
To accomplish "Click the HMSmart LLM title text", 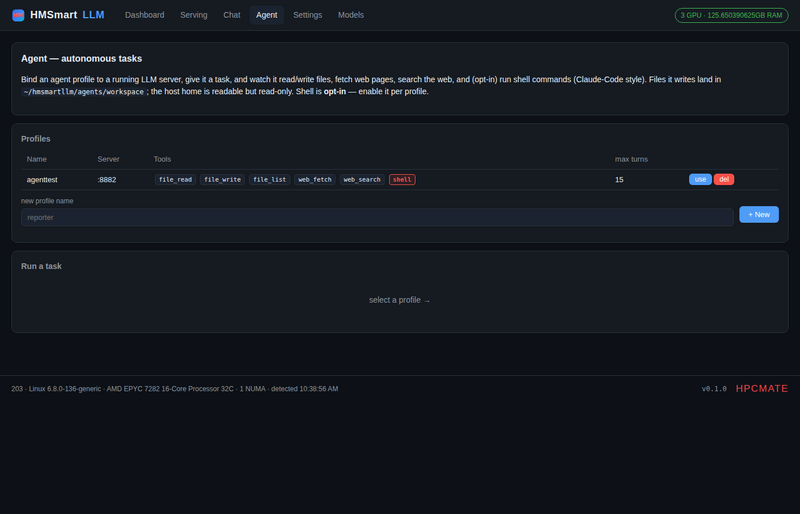I will click(67, 15).
